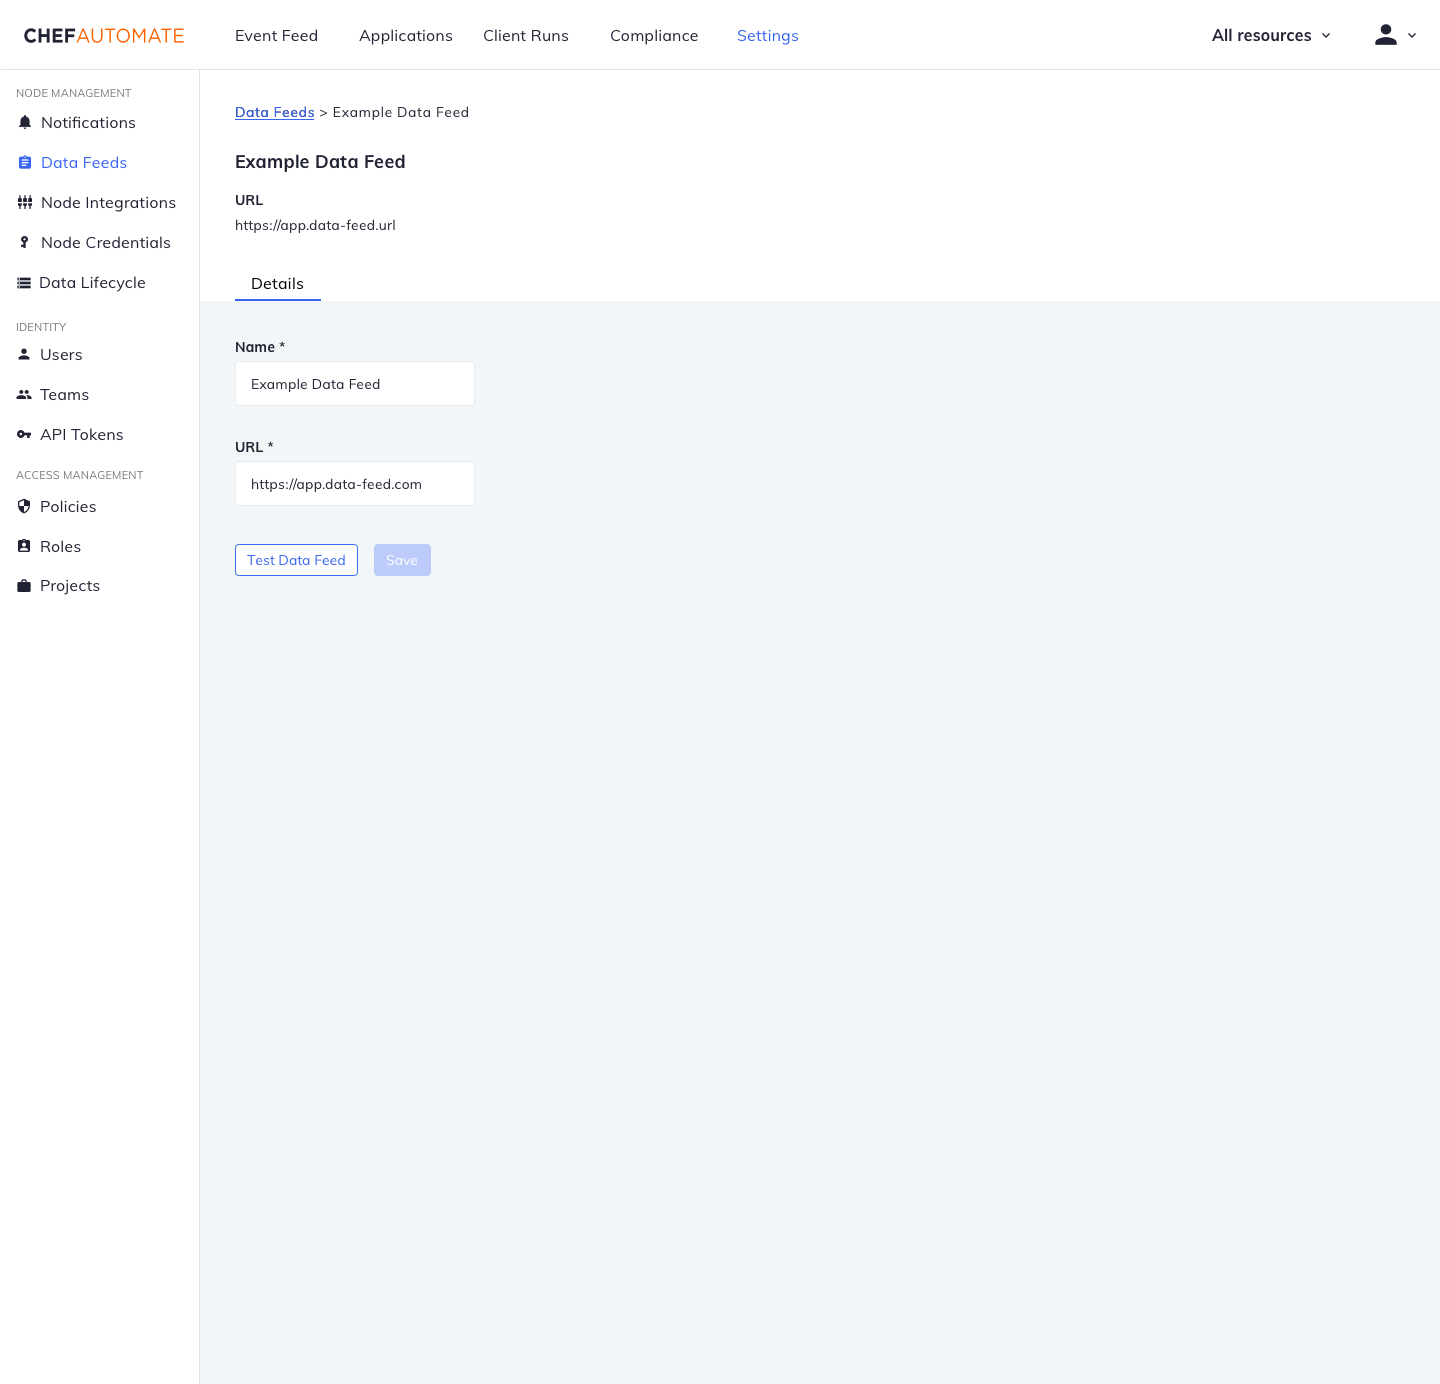Click inside the Name input field
The height and width of the screenshot is (1384, 1440).
point(354,383)
